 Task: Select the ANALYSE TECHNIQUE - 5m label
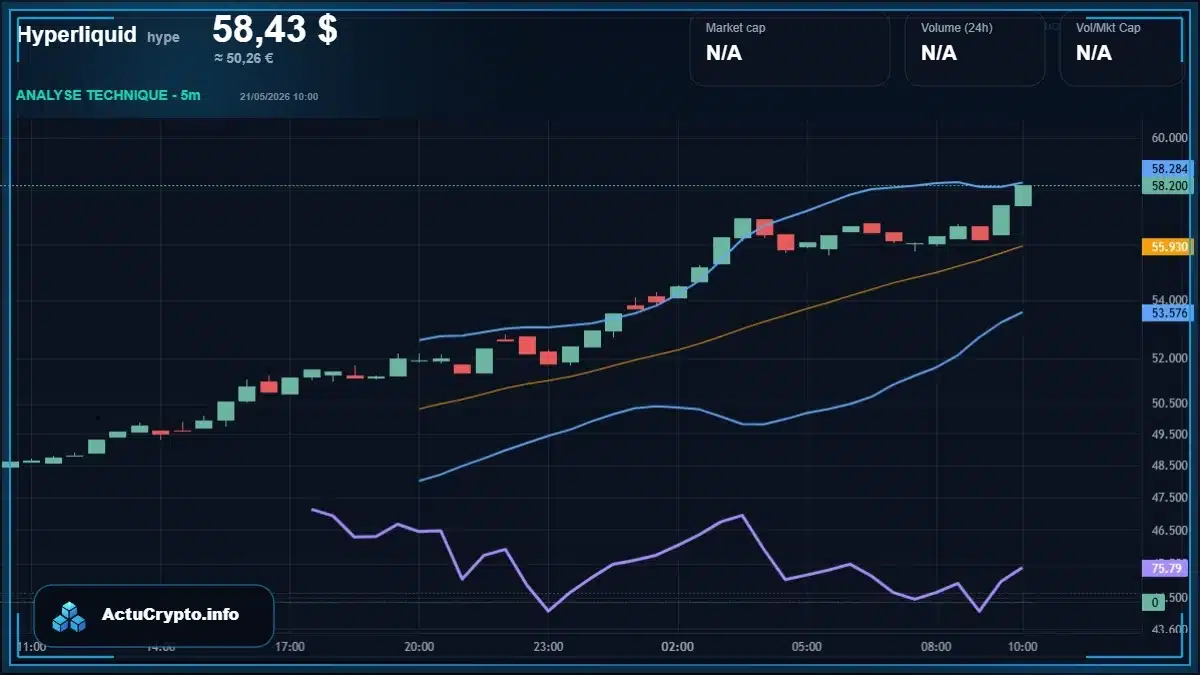click(108, 95)
